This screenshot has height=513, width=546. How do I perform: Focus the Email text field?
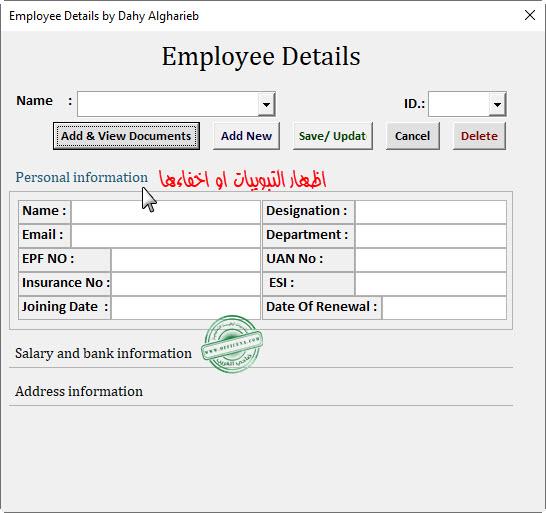pyautogui.click(x=166, y=235)
